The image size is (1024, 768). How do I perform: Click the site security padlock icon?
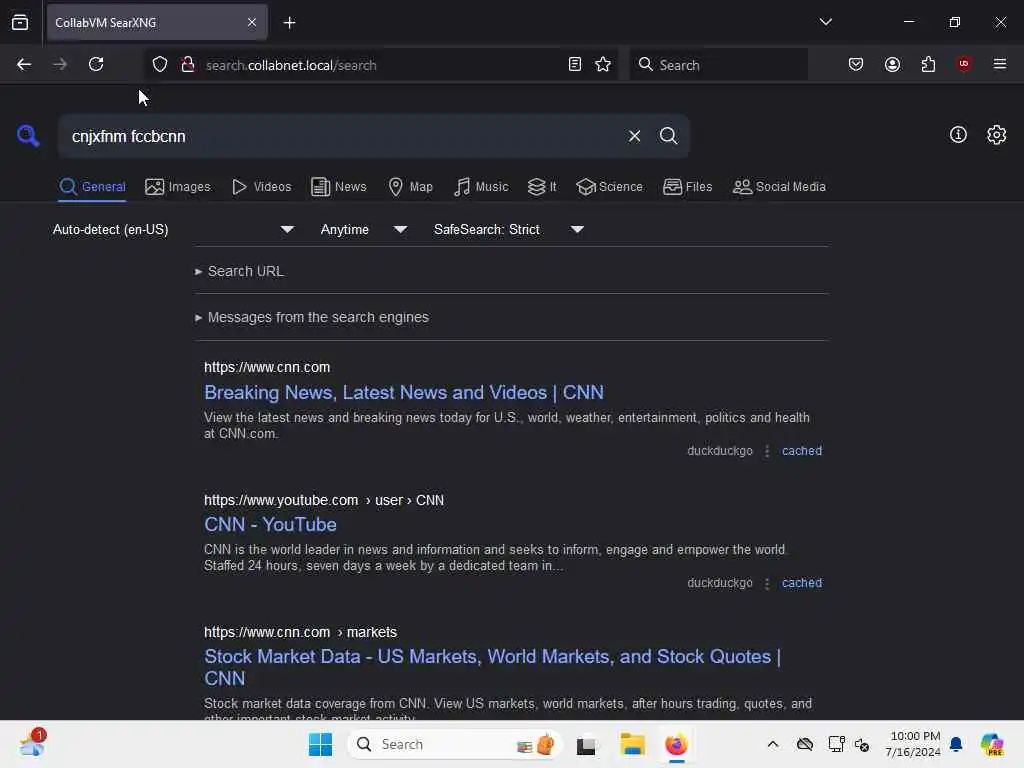pyautogui.click(x=187, y=64)
